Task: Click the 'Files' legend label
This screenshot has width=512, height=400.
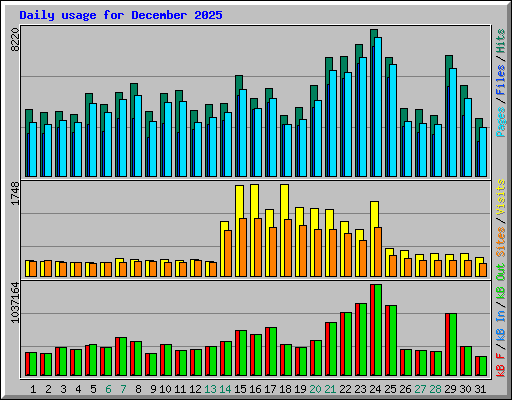Action: [x=501, y=80]
